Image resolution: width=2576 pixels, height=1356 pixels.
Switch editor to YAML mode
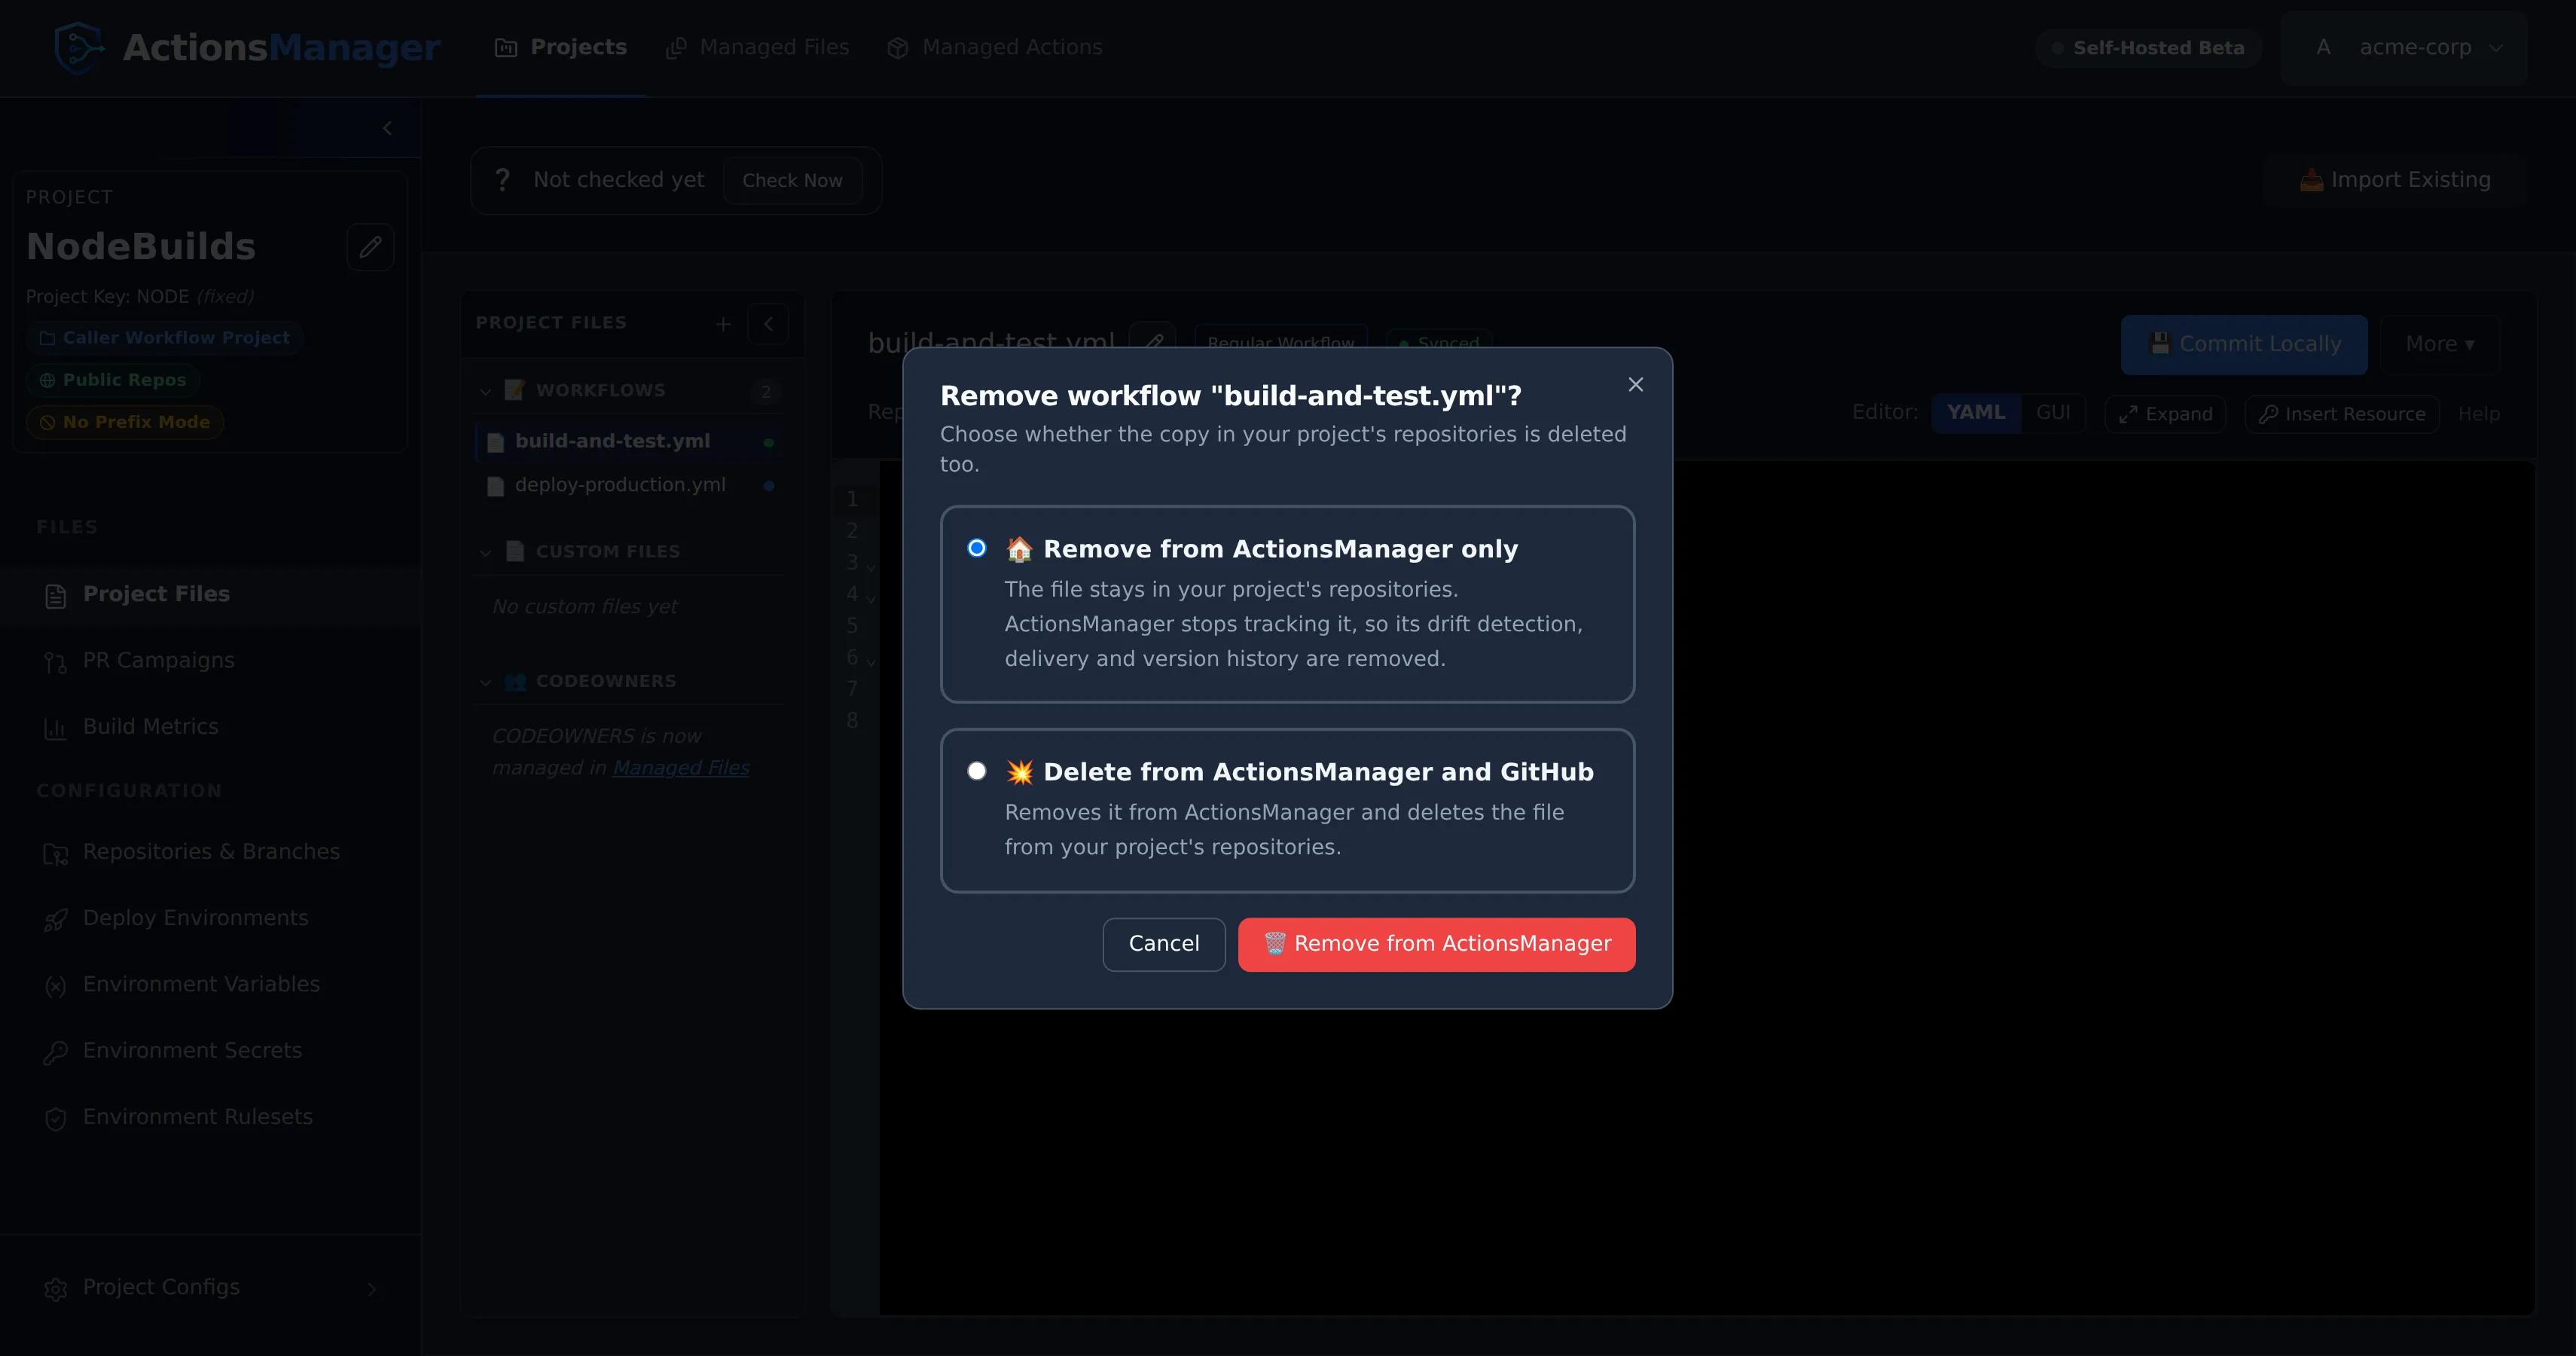[1976, 413]
